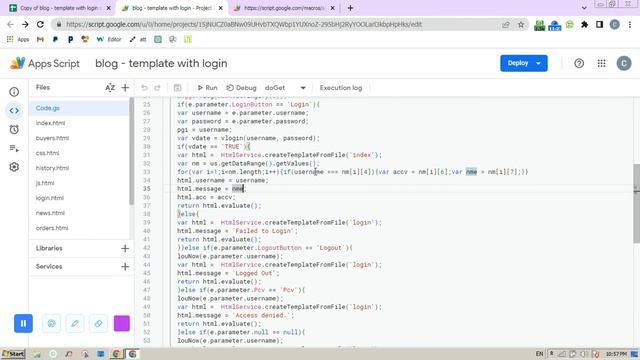Add a library with plus icon
The image size is (640, 360).
tap(125, 248)
